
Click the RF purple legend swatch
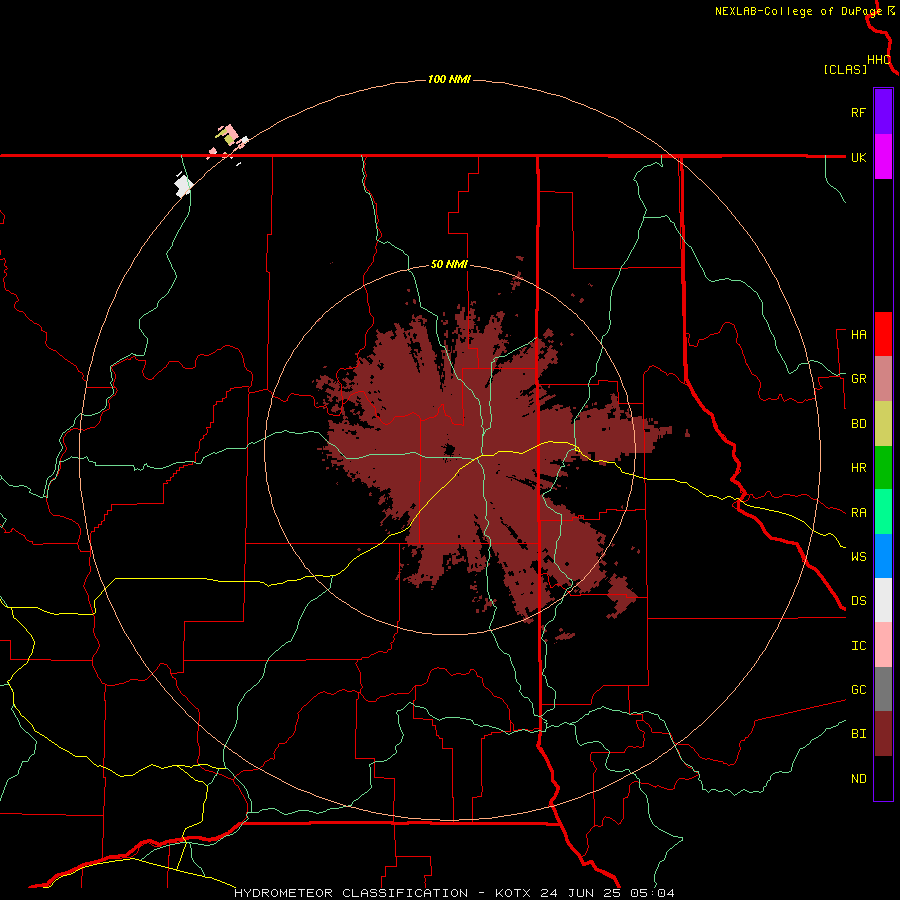pyautogui.click(x=883, y=112)
